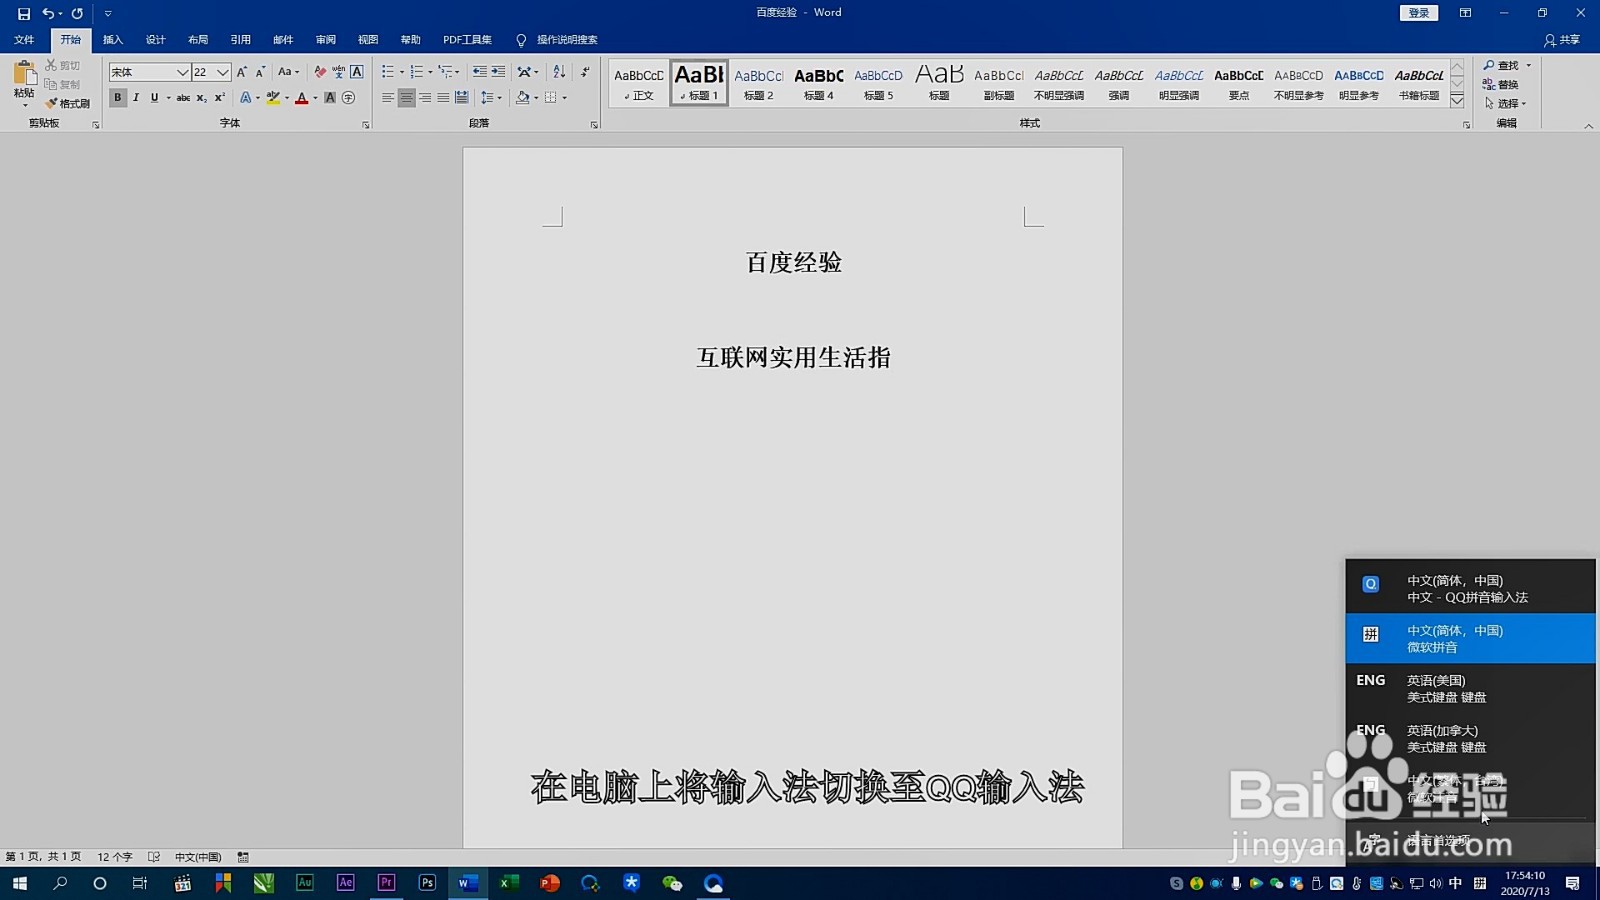This screenshot has height=900, width=1600.
Task: Expand the borders dropdown arrow
Action: click(565, 98)
